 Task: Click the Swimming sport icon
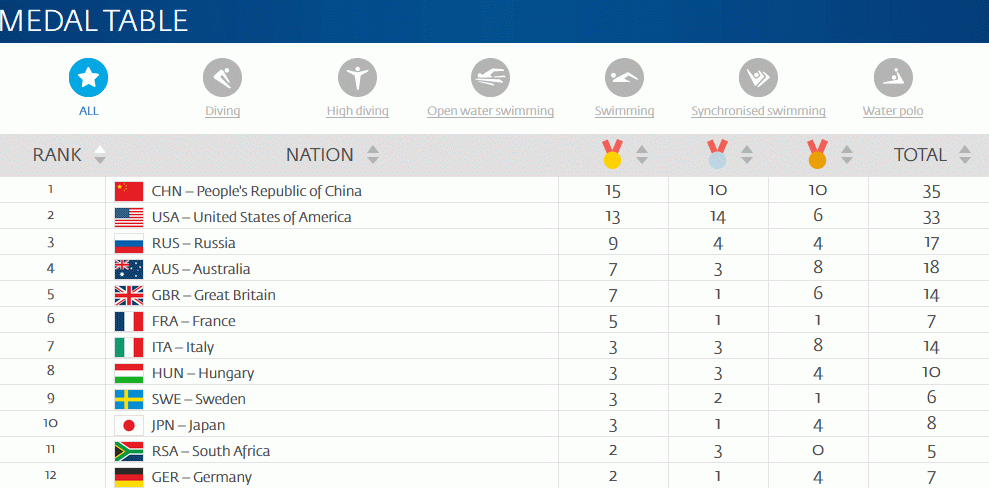coord(624,77)
